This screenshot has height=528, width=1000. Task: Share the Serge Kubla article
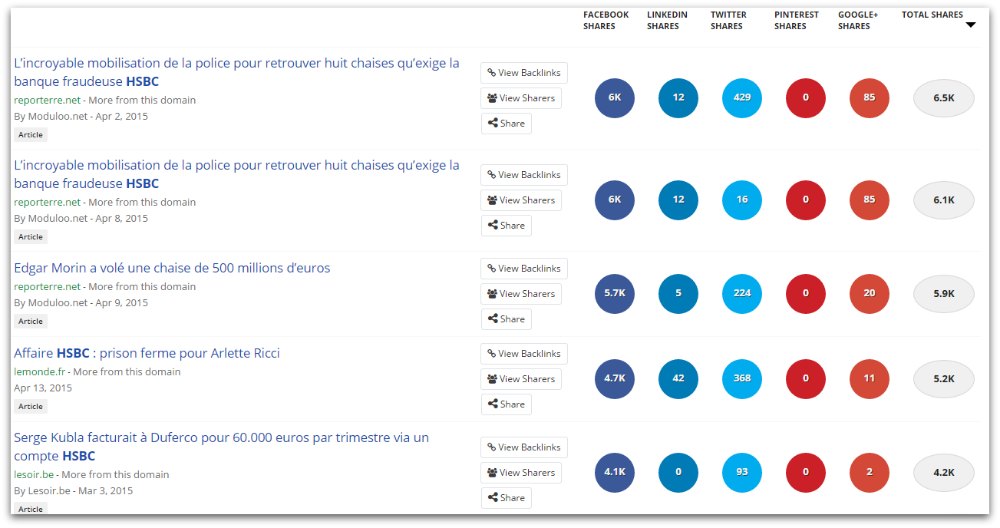[x=506, y=497]
